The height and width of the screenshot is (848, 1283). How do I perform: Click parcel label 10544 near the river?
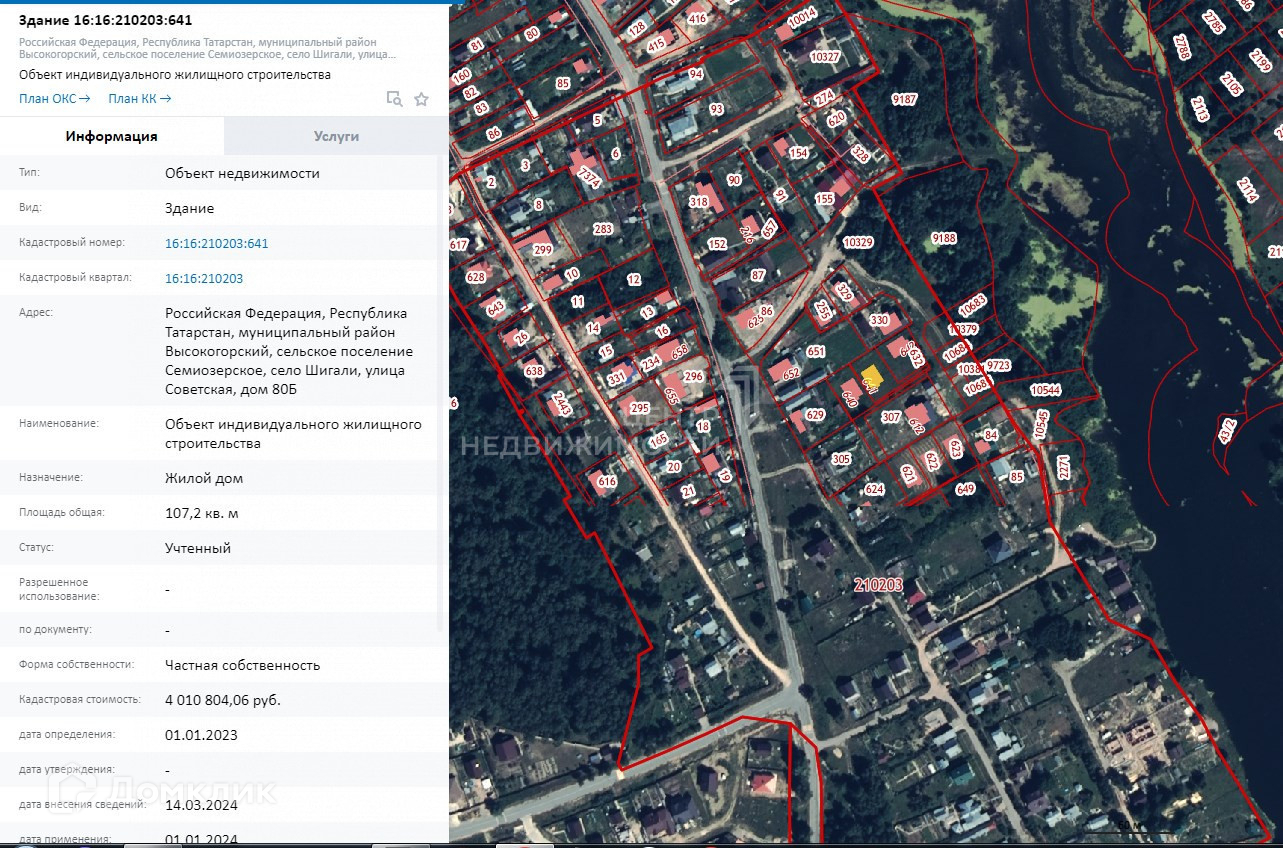[x=1045, y=389]
